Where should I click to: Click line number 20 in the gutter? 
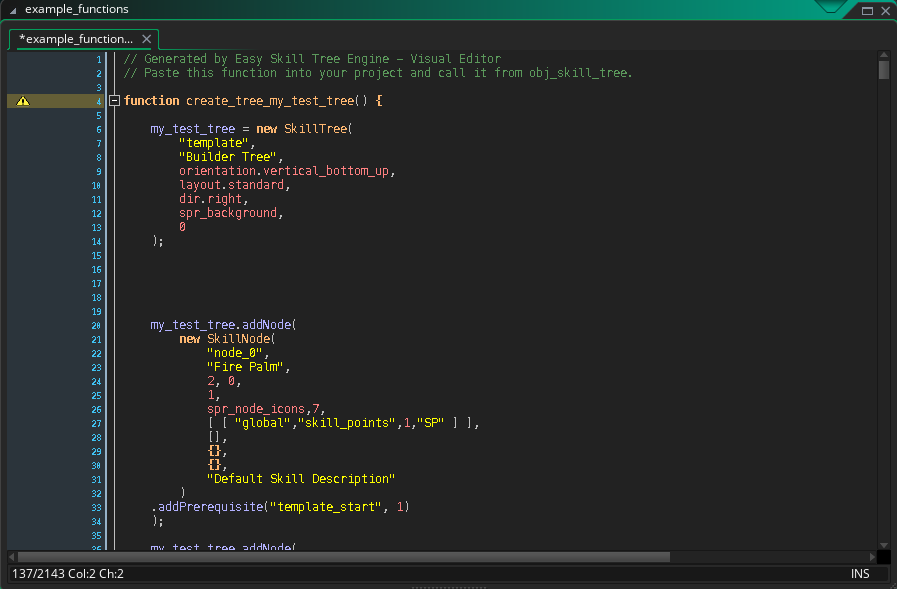tap(96, 325)
